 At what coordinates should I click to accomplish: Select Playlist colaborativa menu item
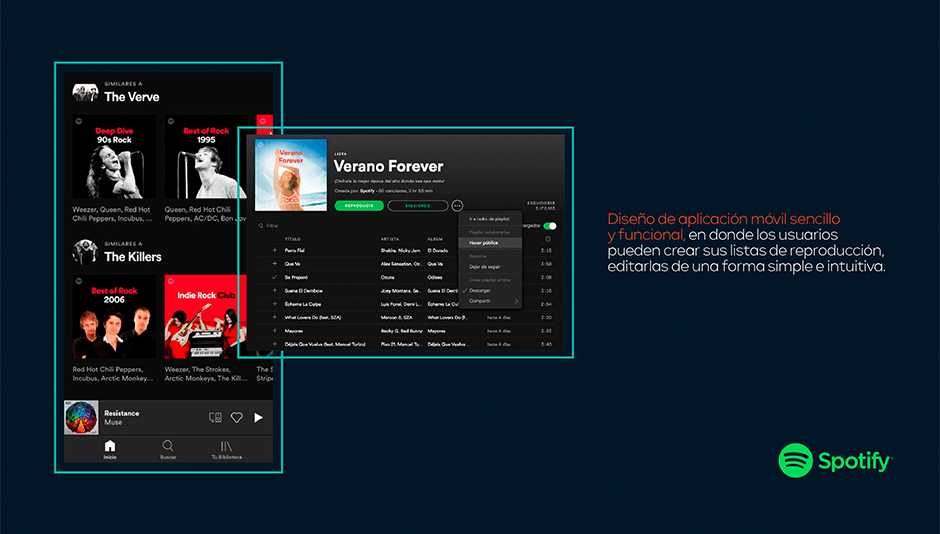(x=490, y=232)
